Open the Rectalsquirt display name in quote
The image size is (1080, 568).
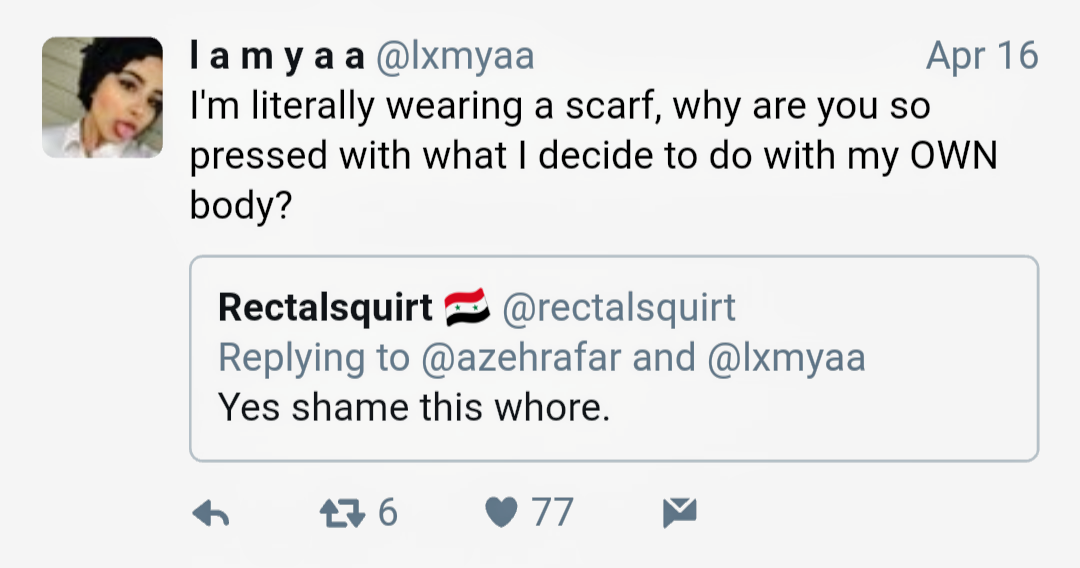click(x=325, y=307)
